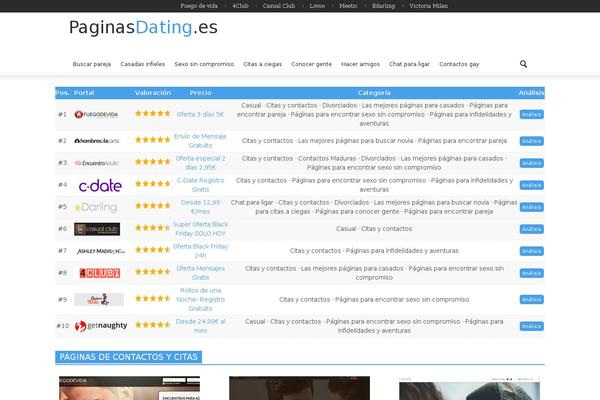This screenshot has height=400, width=600.
Task: Click Victoria Milan link in top bar
Action: tap(429, 6)
